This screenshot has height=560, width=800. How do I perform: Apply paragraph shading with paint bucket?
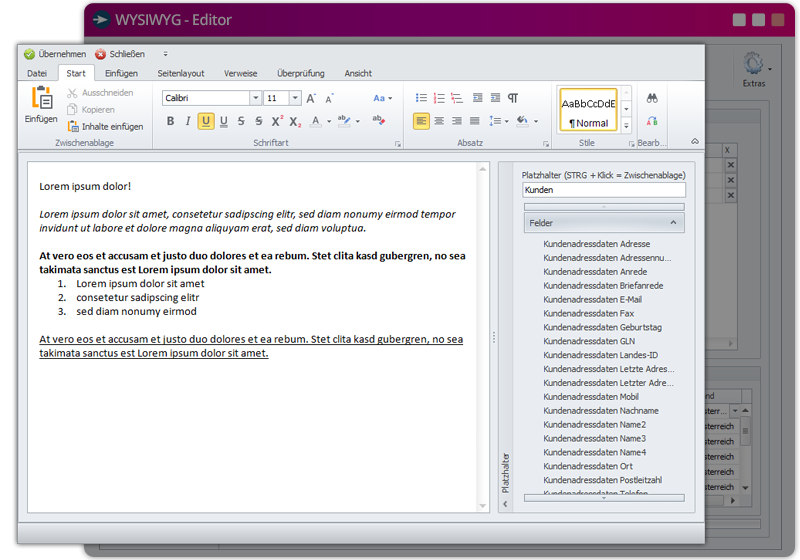point(522,121)
